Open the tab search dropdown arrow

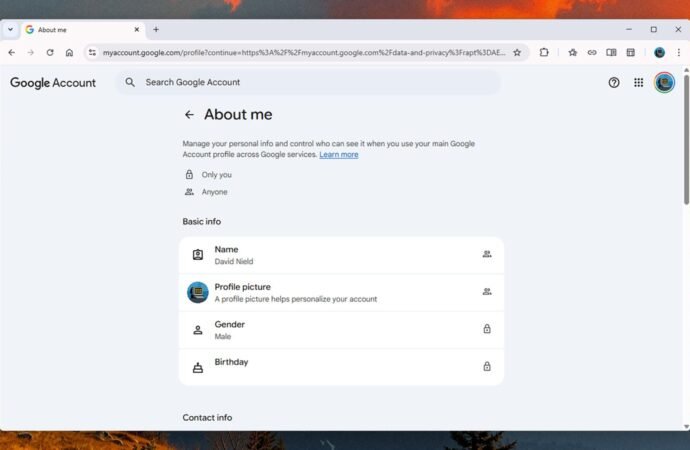click(x=11, y=29)
